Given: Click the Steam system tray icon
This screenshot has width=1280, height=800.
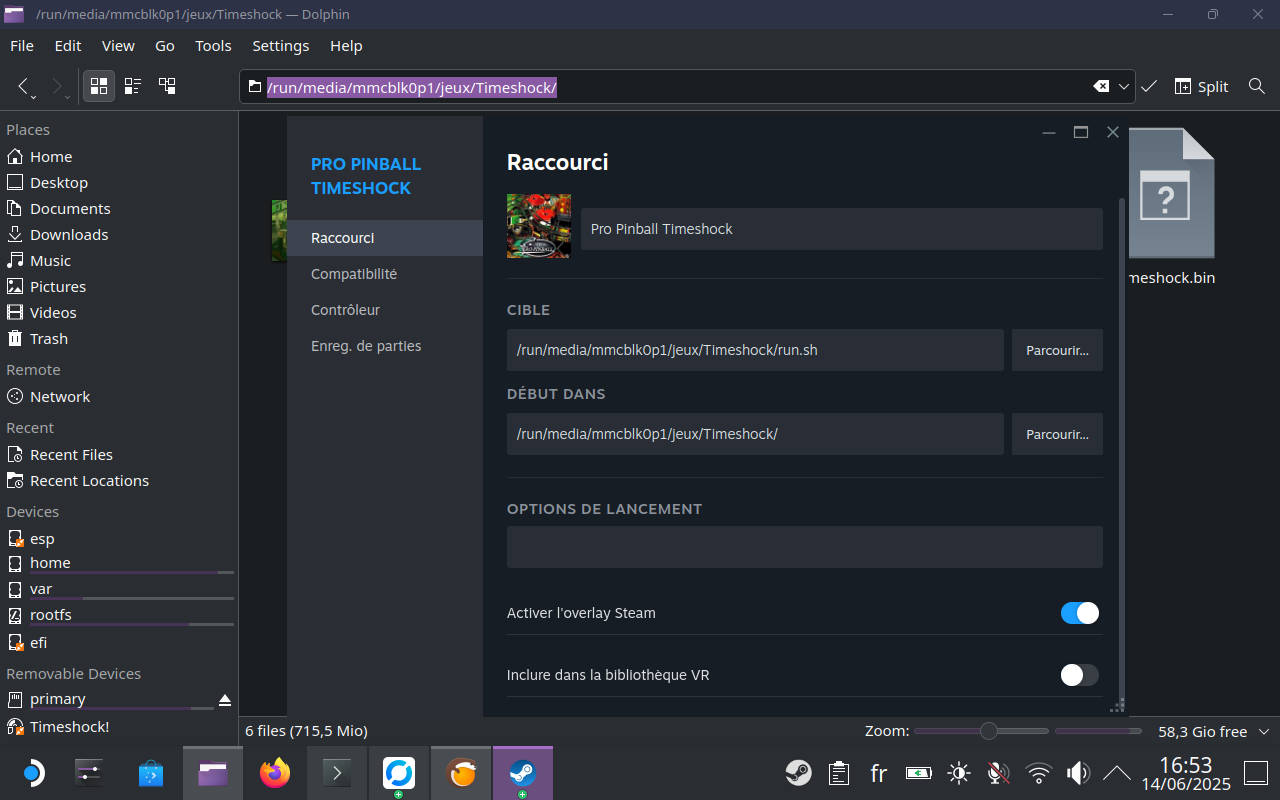Looking at the screenshot, I should pos(798,773).
